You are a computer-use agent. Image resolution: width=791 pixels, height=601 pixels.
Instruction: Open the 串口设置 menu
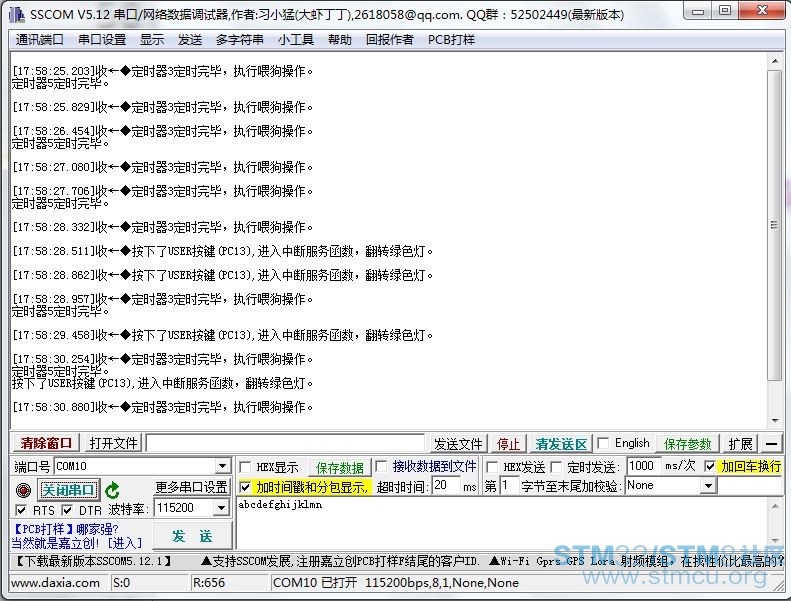[102, 39]
